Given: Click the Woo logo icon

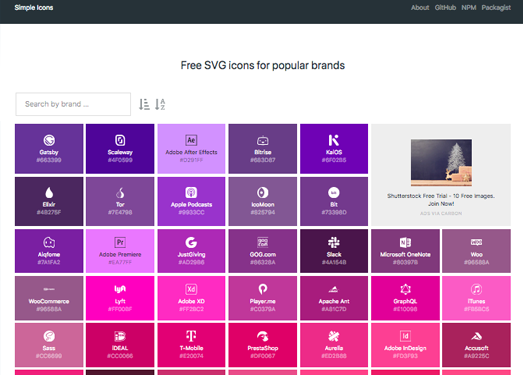Looking at the screenshot, I should pyautogui.click(x=476, y=242).
